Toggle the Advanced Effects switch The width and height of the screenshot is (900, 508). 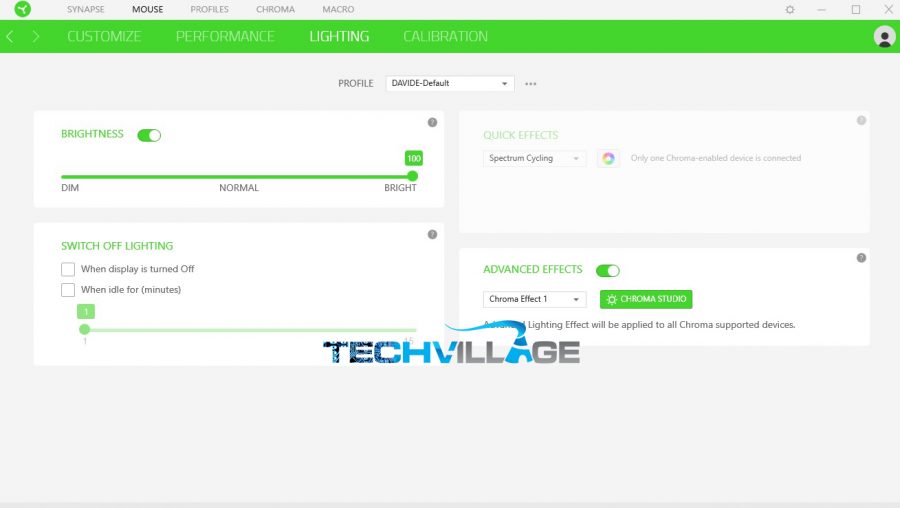coord(608,270)
